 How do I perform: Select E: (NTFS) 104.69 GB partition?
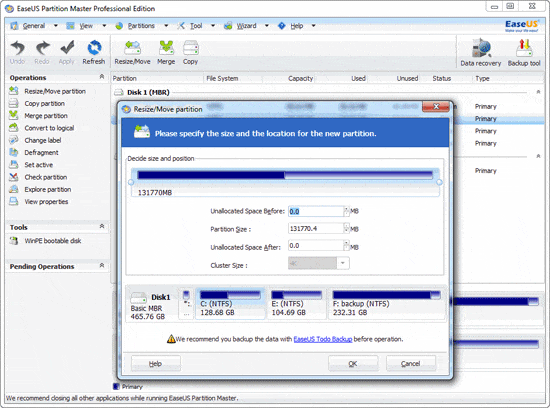[x=296, y=304]
